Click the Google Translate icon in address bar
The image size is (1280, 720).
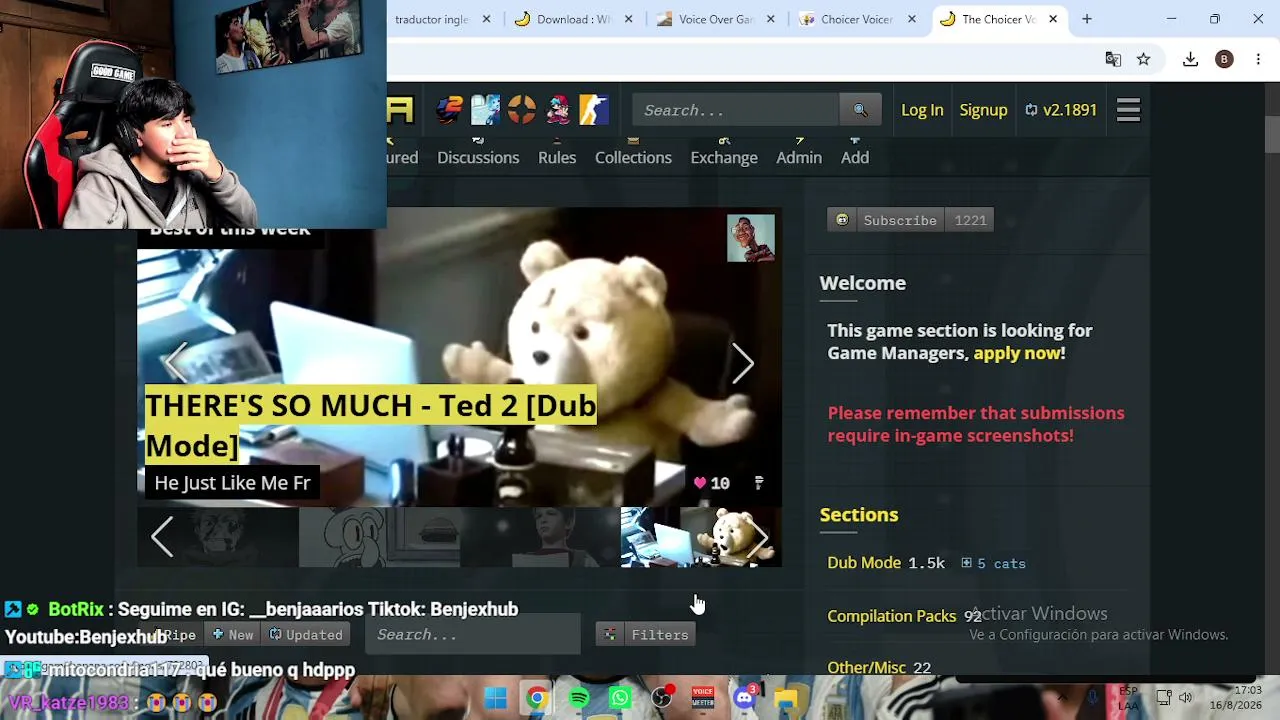[x=1113, y=59]
